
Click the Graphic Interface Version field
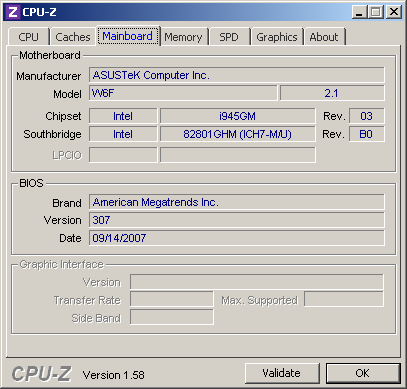coord(257,282)
